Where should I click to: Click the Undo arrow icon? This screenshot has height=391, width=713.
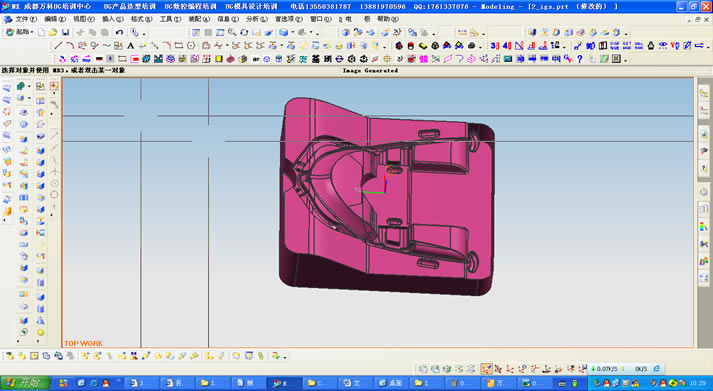(119, 32)
